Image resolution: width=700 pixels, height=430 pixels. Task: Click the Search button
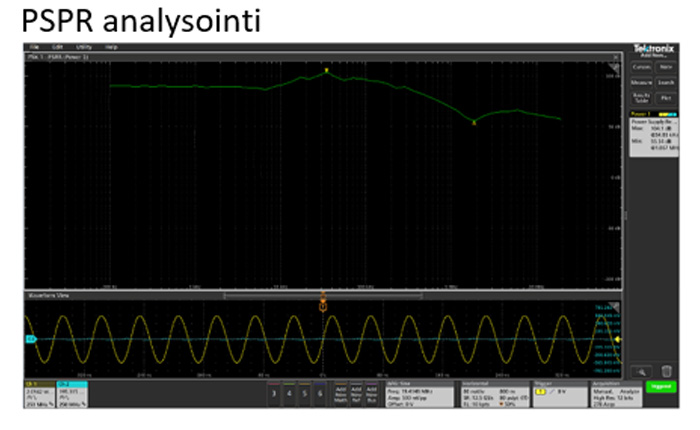pyautogui.click(x=665, y=82)
